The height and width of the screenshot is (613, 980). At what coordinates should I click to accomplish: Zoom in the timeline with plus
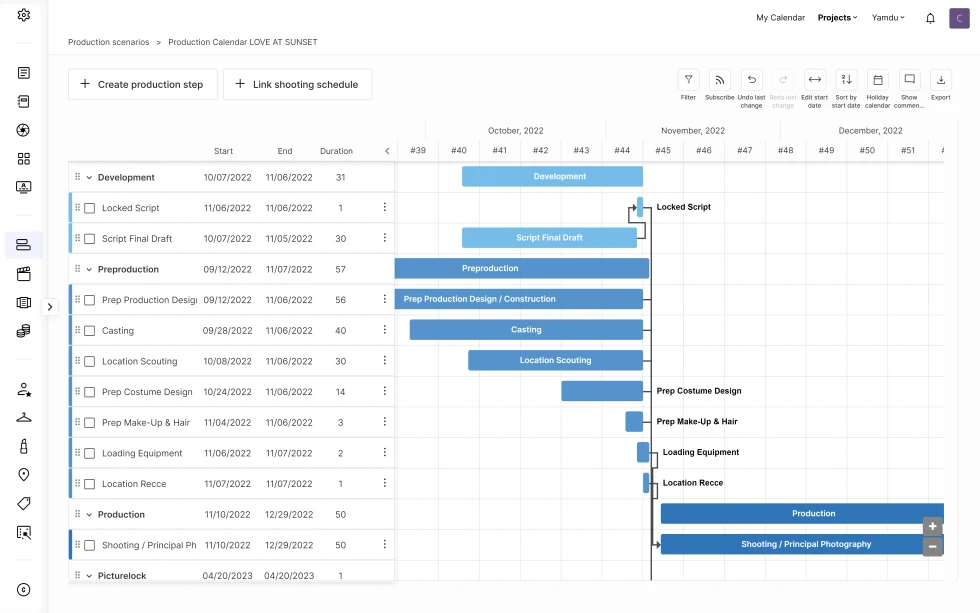(x=932, y=526)
